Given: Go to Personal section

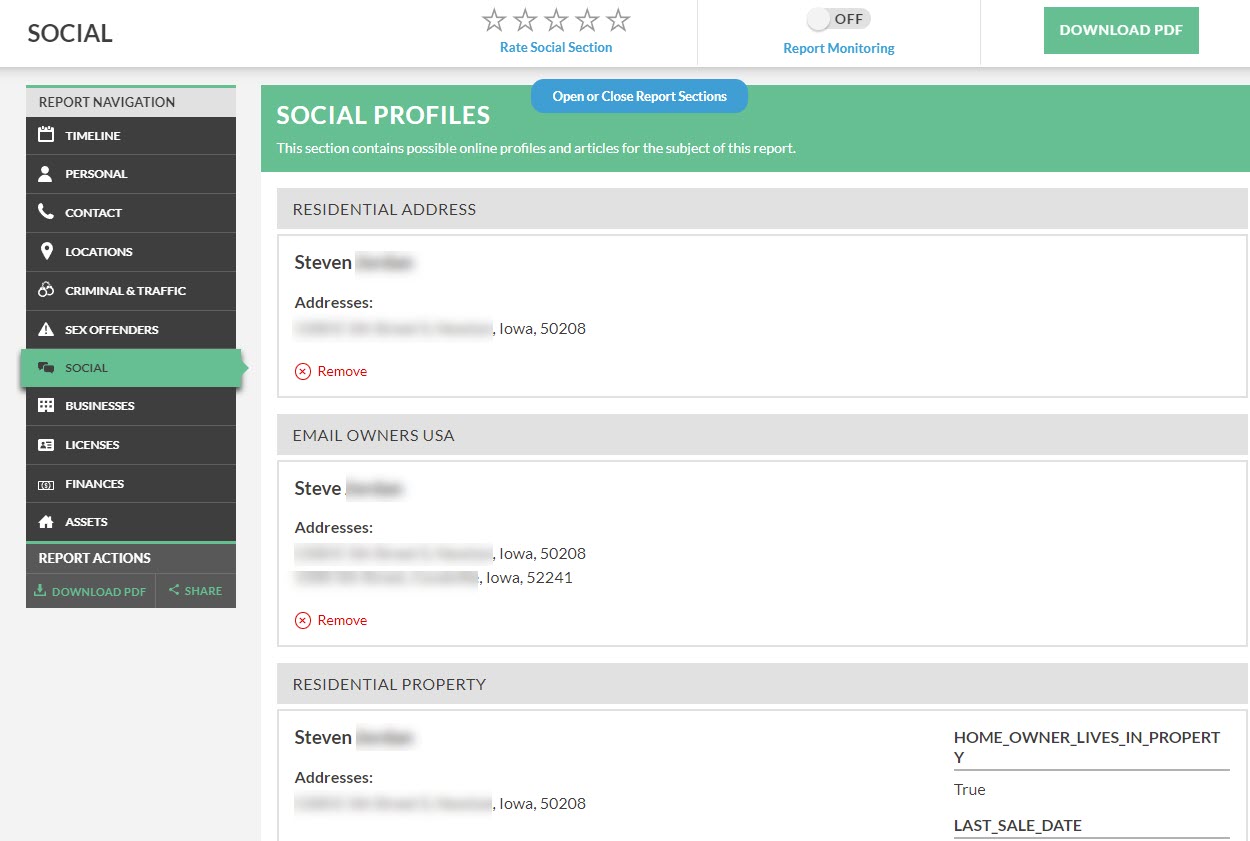Looking at the screenshot, I should pos(131,174).
